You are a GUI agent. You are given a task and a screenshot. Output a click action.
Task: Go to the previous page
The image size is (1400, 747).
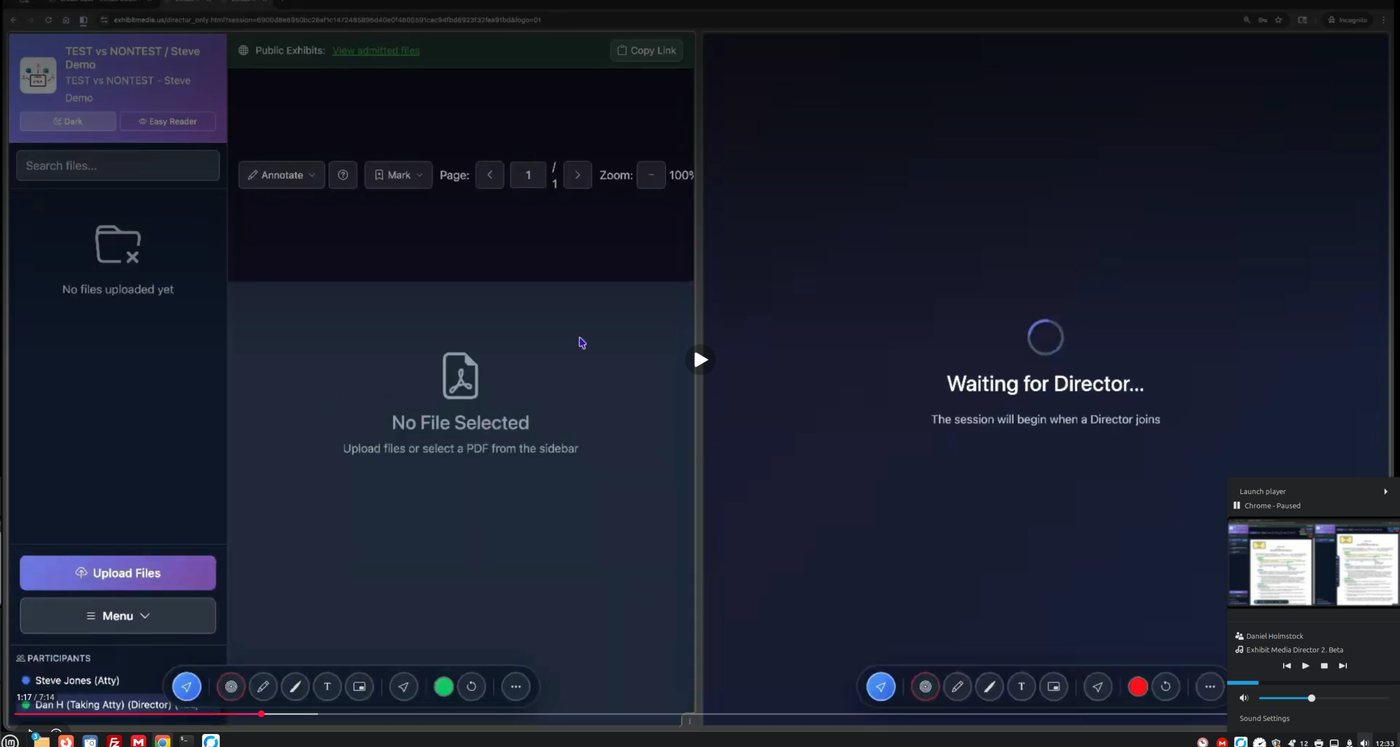(490, 175)
